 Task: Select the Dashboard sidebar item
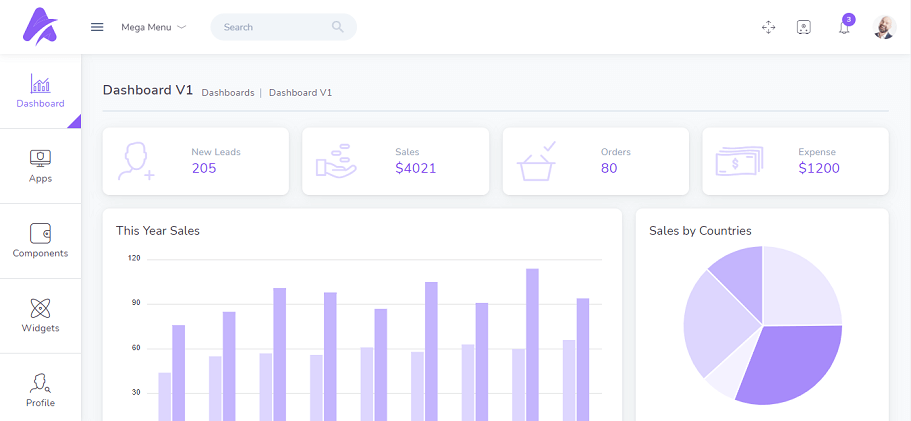[40, 92]
